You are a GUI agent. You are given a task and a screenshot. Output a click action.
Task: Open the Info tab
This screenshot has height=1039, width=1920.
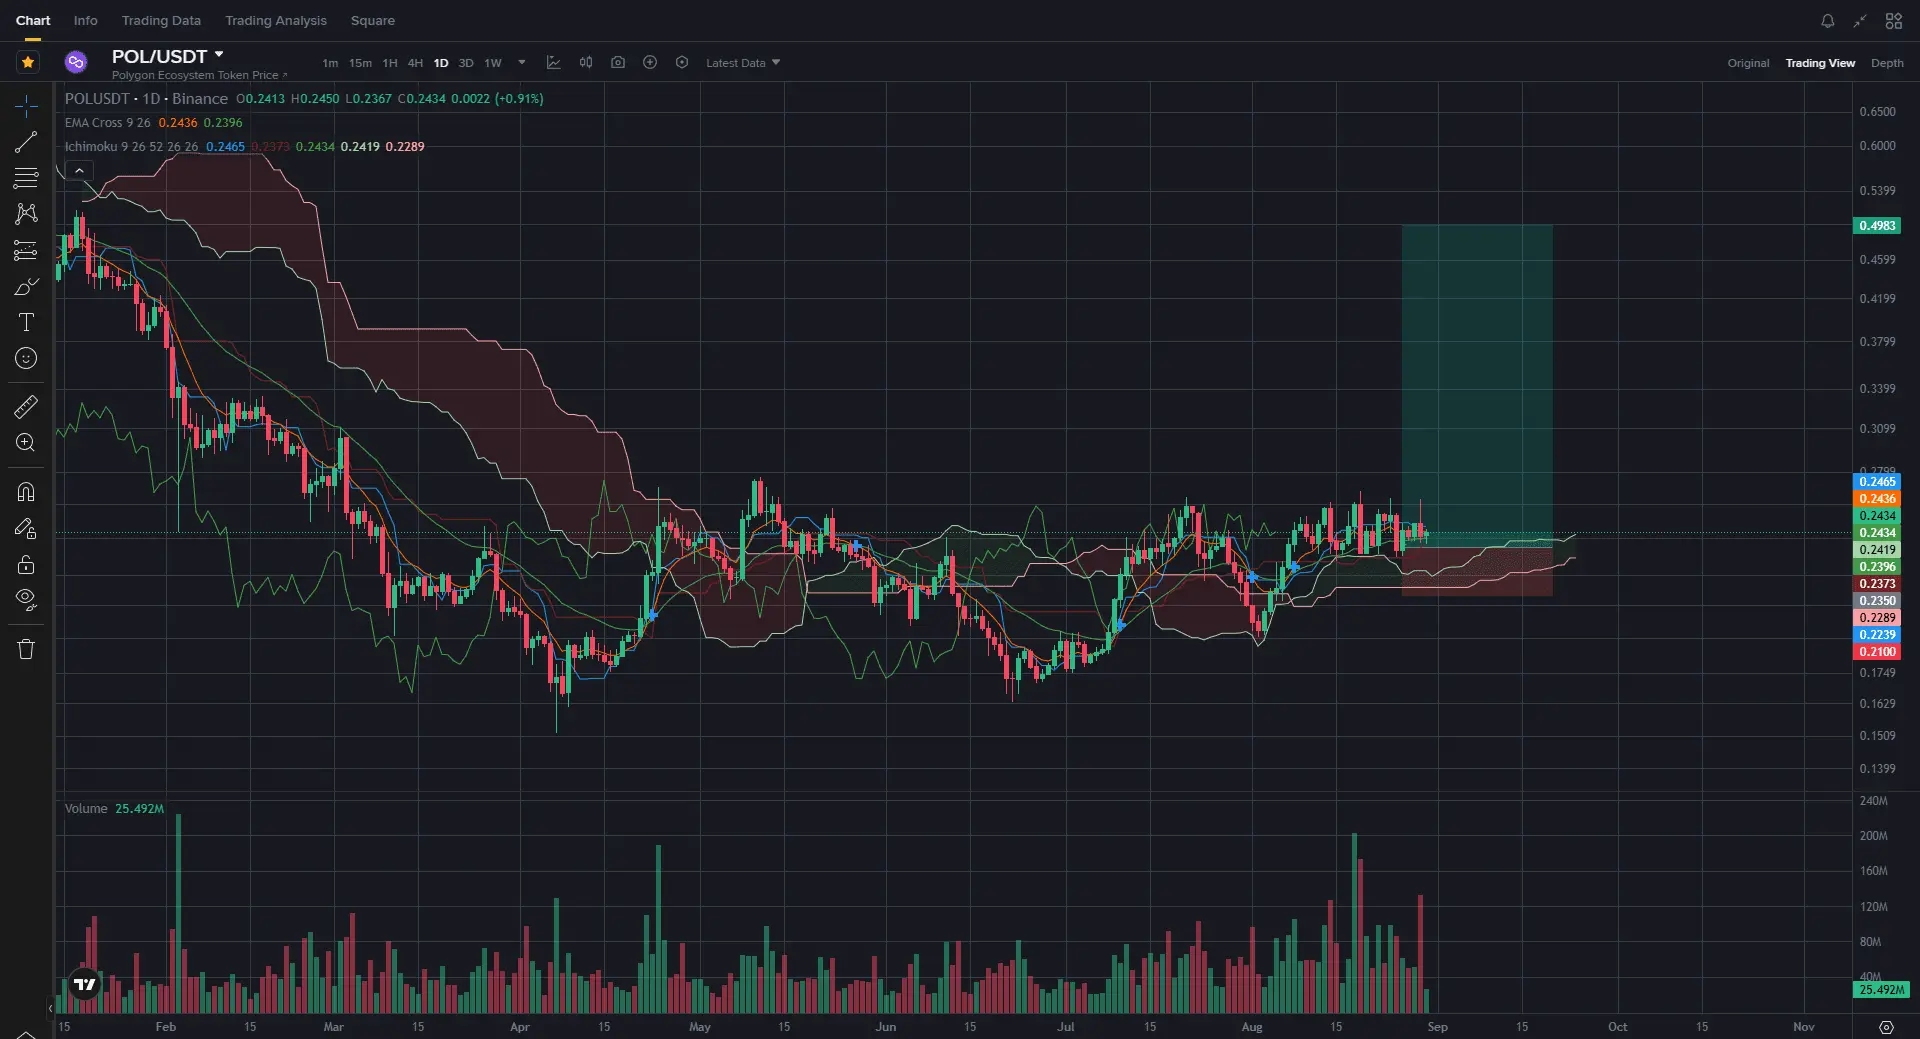point(86,20)
